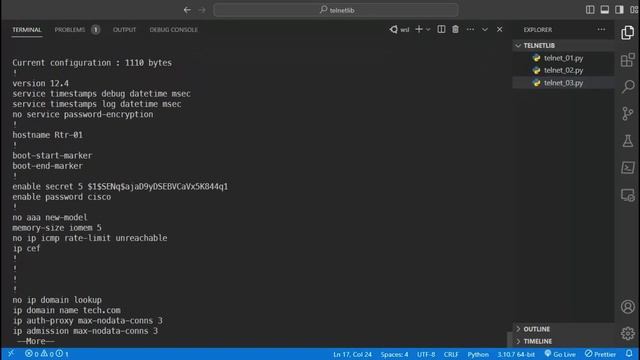The height and width of the screenshot is (360, 640).
Task: Open notifications bell
Action: [629, 354]
